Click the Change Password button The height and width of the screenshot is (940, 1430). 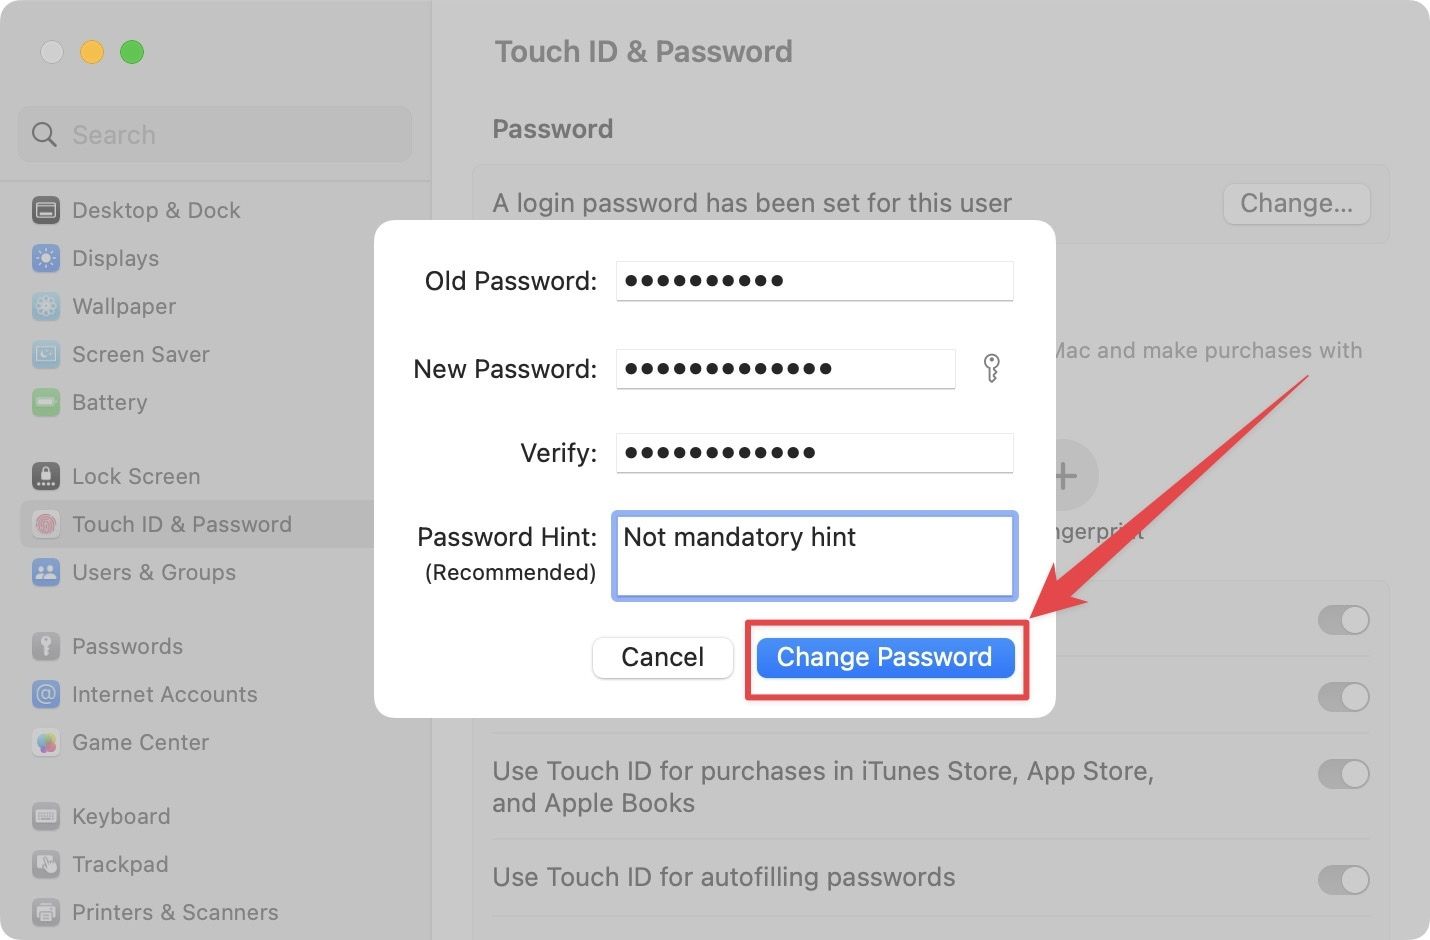(x=884, y=657)
